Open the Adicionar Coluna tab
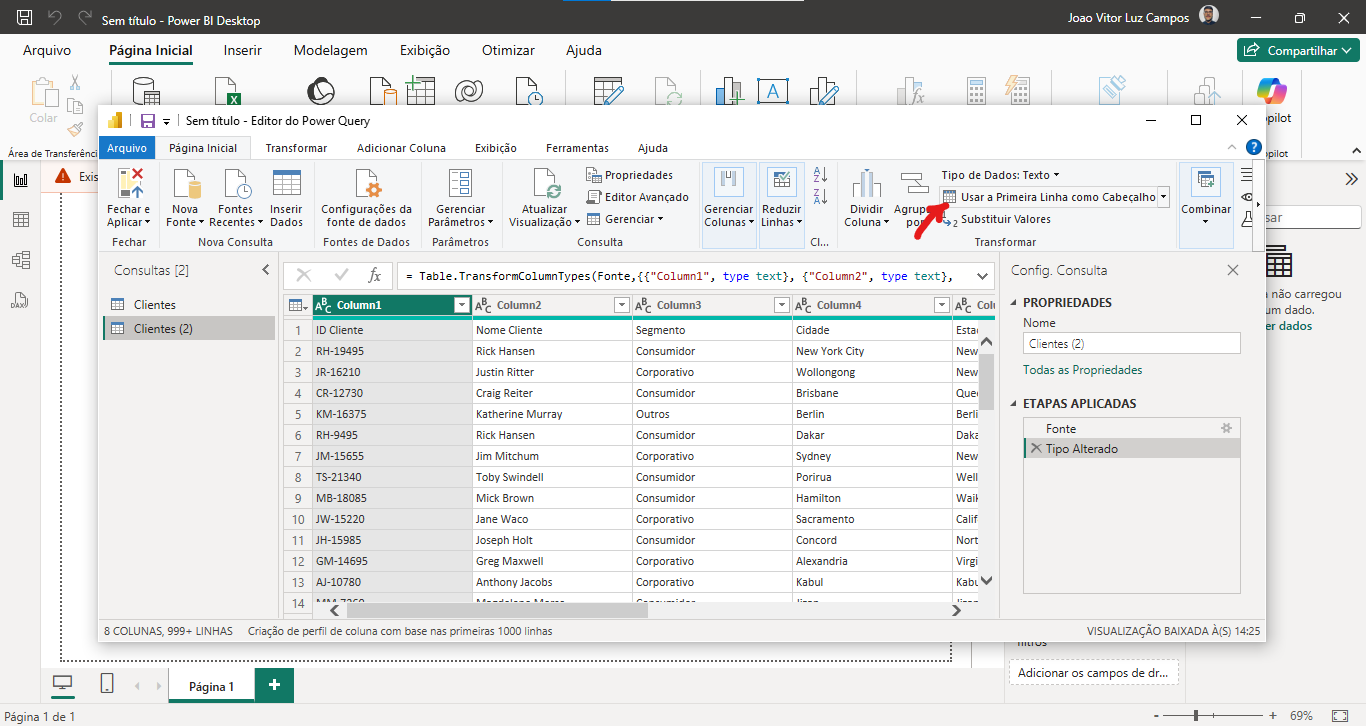1366x726 pixels. click(401, 148)
